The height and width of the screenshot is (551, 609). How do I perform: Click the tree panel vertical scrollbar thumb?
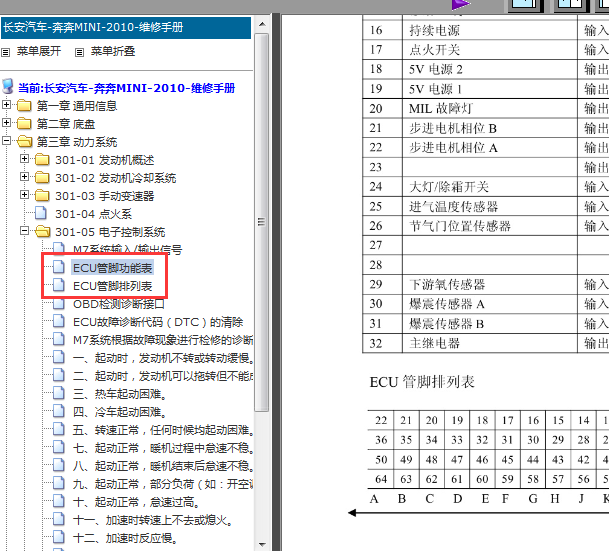click(x=262, y=222)
